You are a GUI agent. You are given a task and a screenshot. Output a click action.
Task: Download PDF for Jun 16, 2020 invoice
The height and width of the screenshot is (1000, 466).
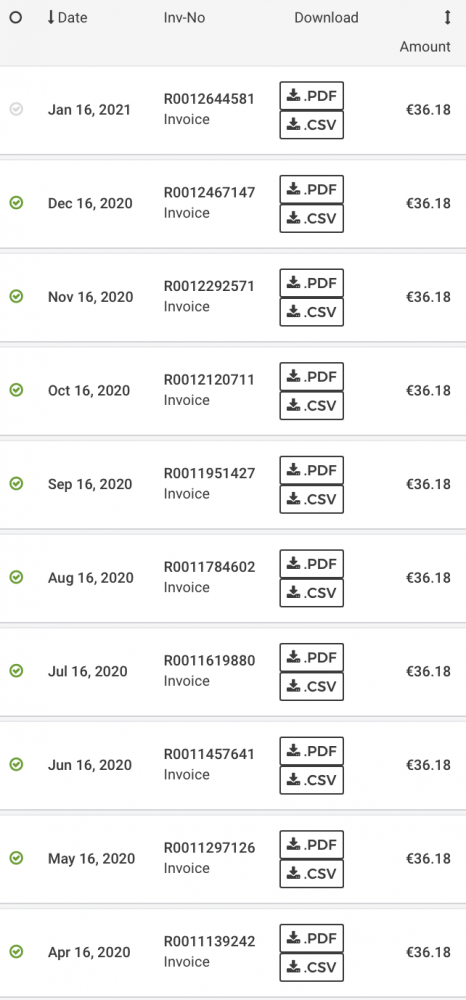pos(312,751)
